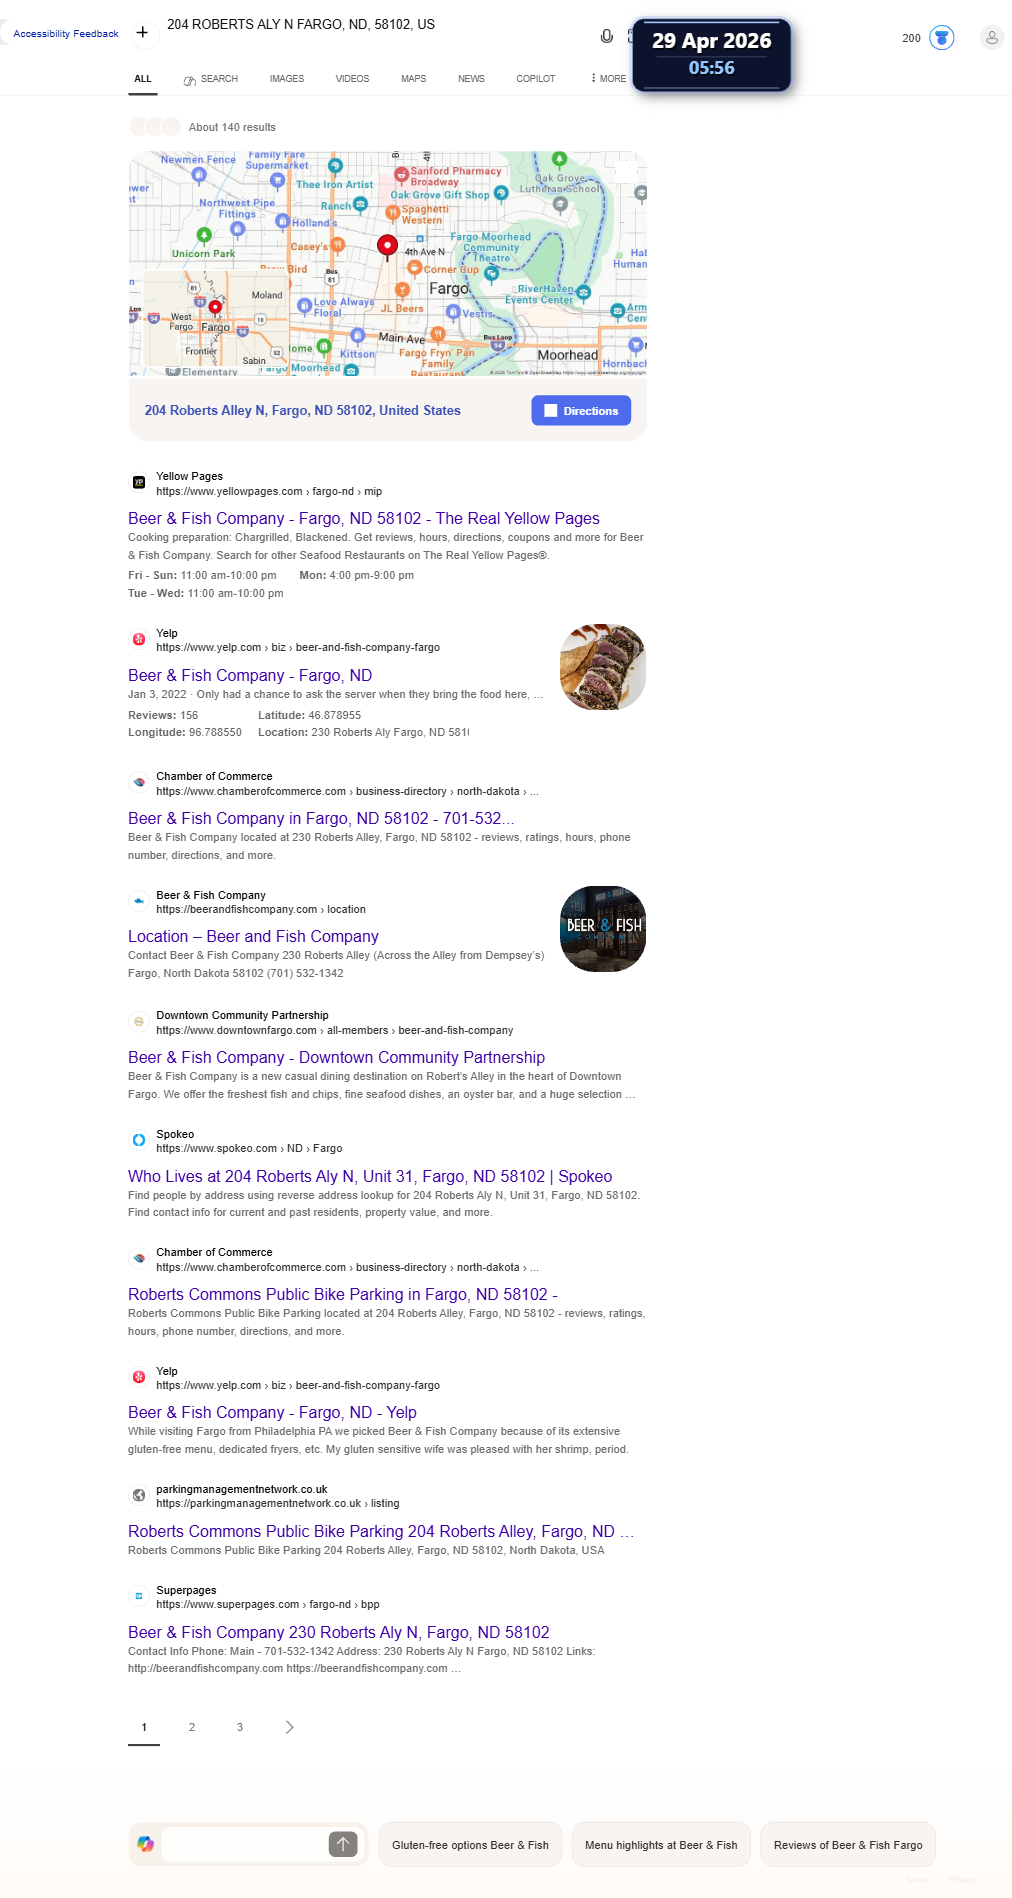Open the VIDEOS tab

coord(352,79)
